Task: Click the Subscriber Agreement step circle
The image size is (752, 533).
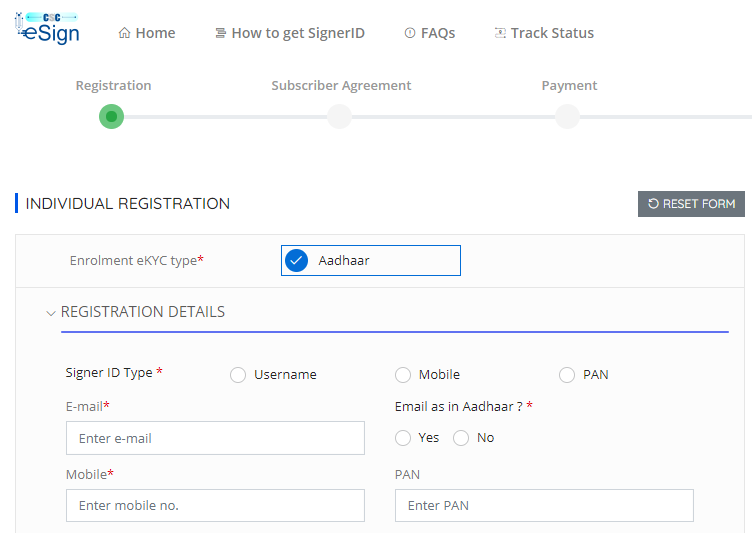Action: (x=340, y=117)
